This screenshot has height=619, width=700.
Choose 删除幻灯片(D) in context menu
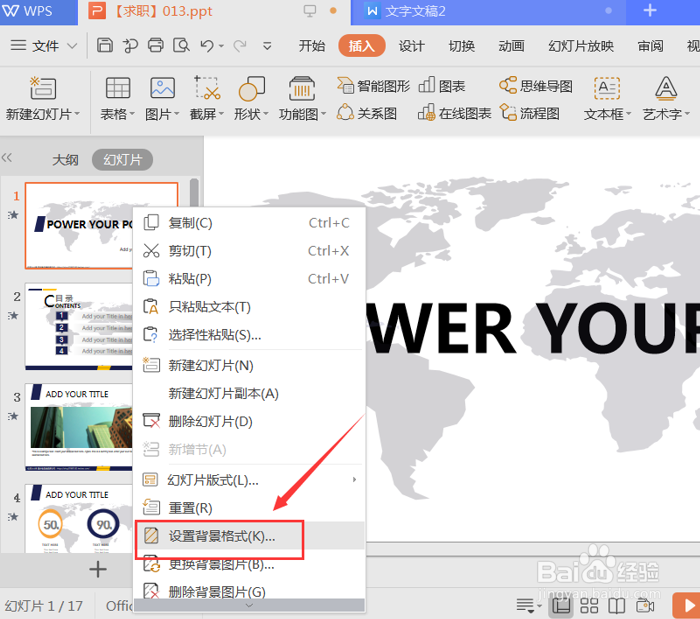coord(249,421)
